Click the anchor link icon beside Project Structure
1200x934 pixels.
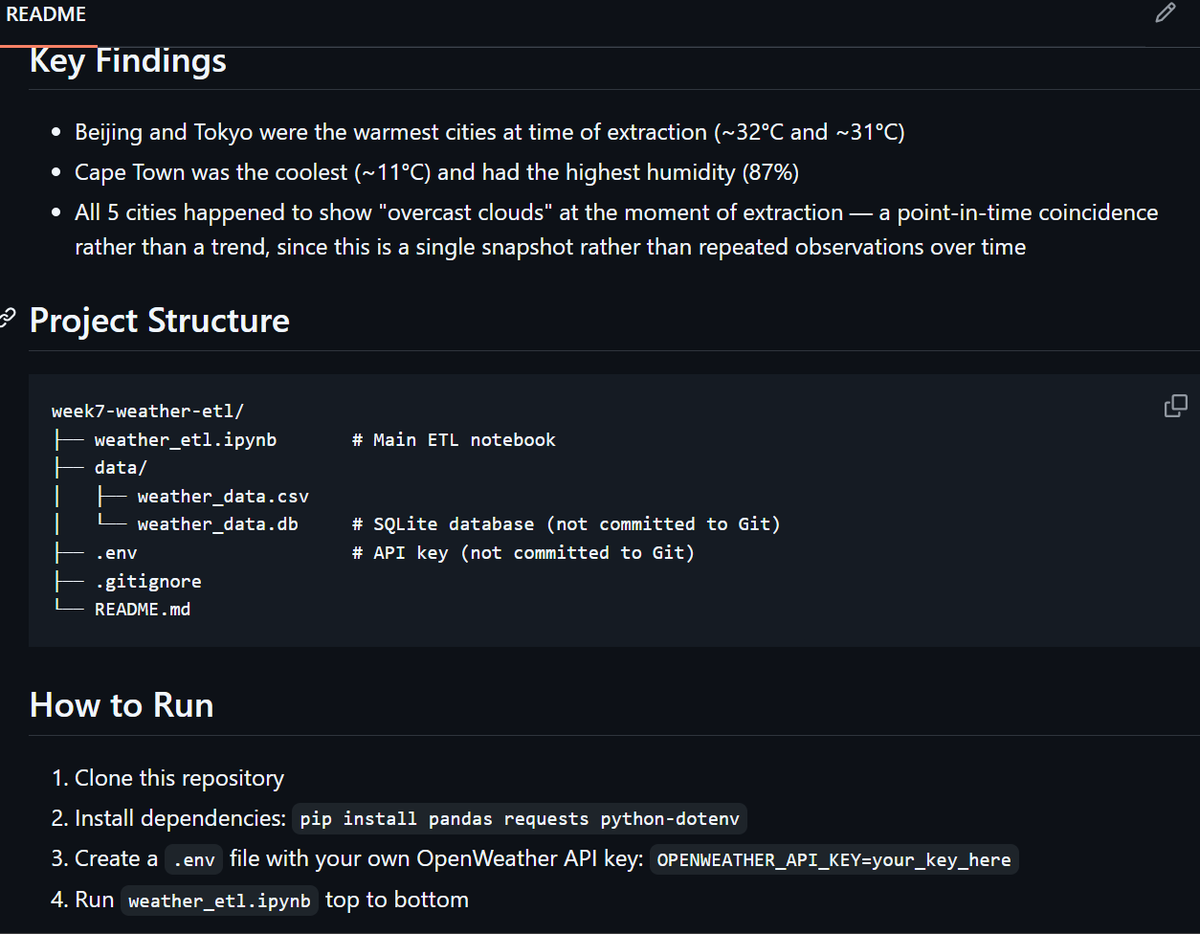point(7,319)
